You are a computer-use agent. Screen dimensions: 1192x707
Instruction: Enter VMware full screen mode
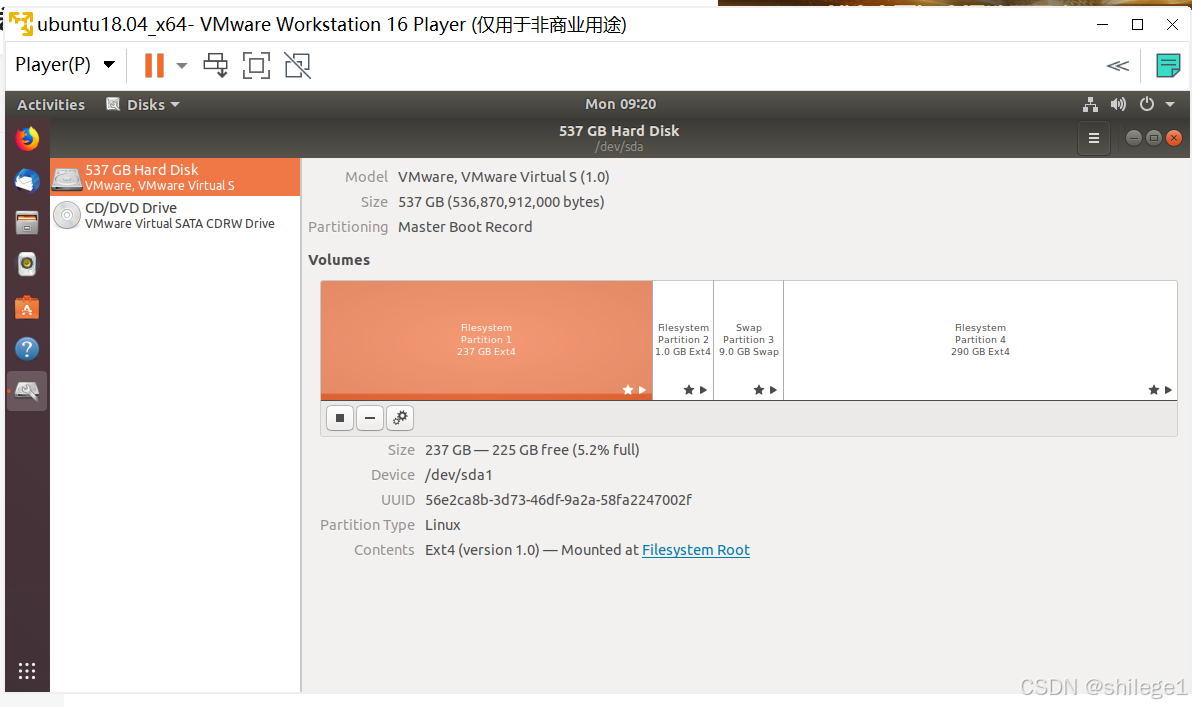[x=256, y=65]
